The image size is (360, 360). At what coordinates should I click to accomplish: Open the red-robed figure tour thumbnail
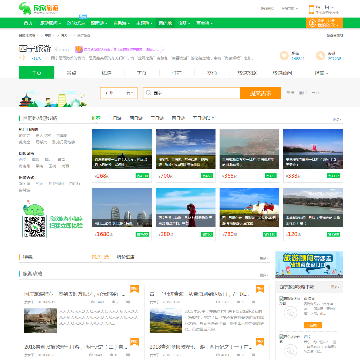186,207
